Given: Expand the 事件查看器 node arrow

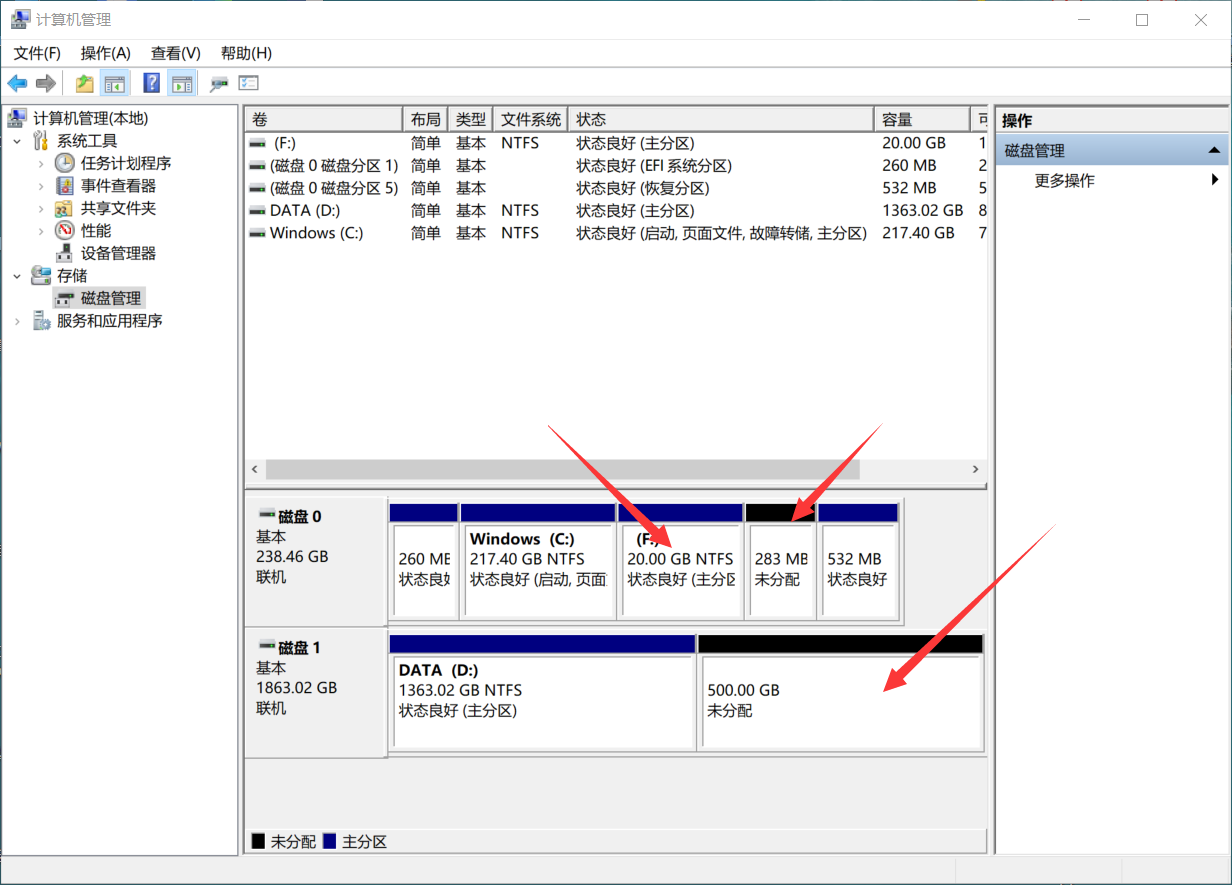Looking at the screenshot, I should click(x=41, y=186).
